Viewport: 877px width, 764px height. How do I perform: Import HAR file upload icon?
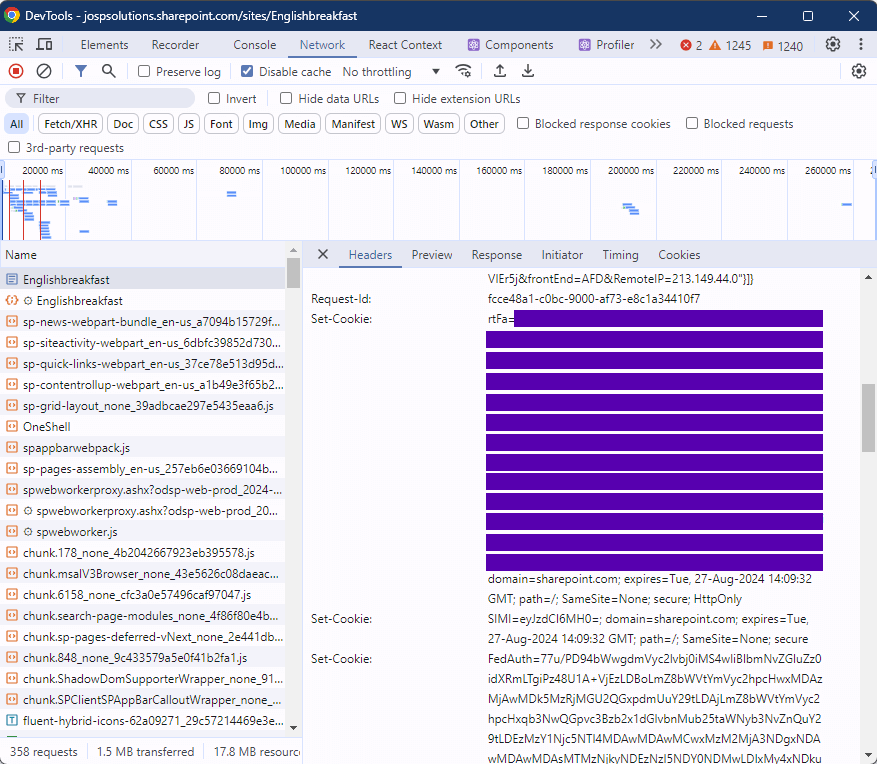(499, 71)
